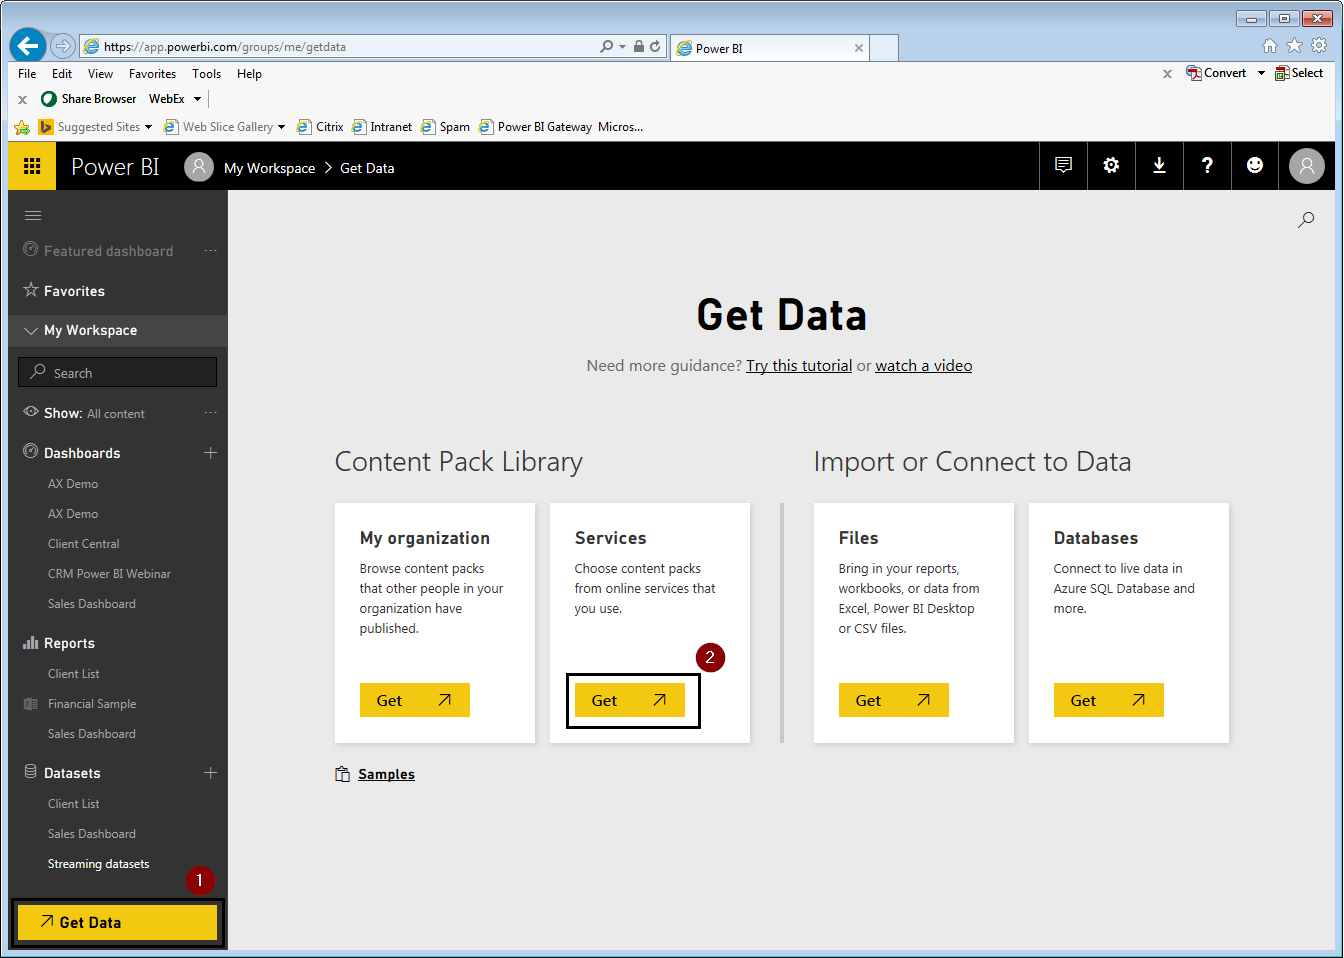Create a dashboard with the plus icon
This screenshot has height=958, width=1344.
tap(211, 453)
